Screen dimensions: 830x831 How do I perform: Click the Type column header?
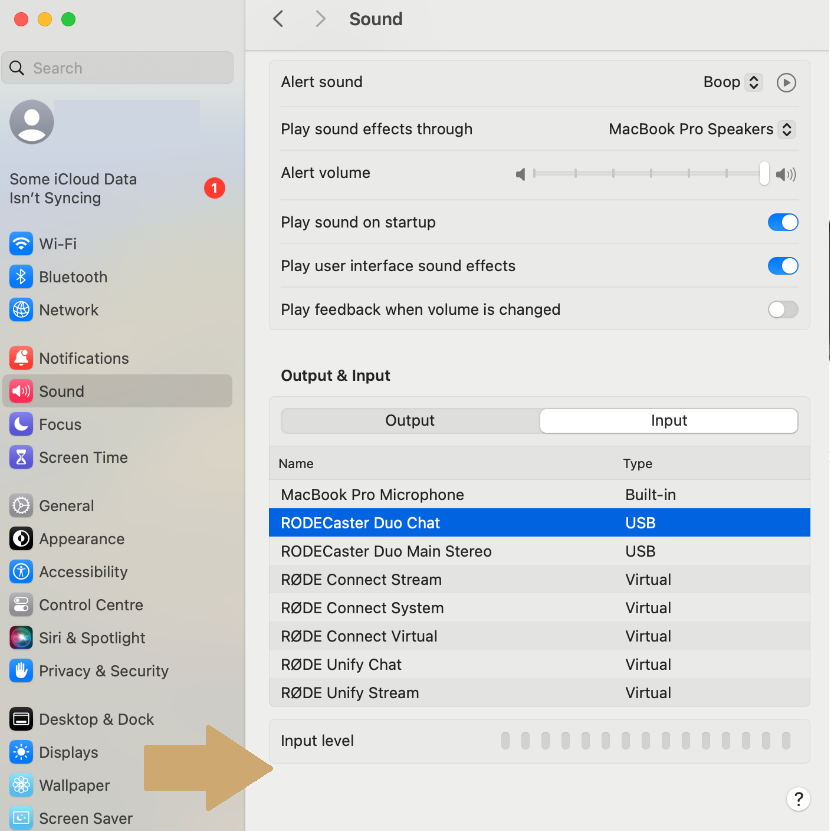tap(638, 464)
